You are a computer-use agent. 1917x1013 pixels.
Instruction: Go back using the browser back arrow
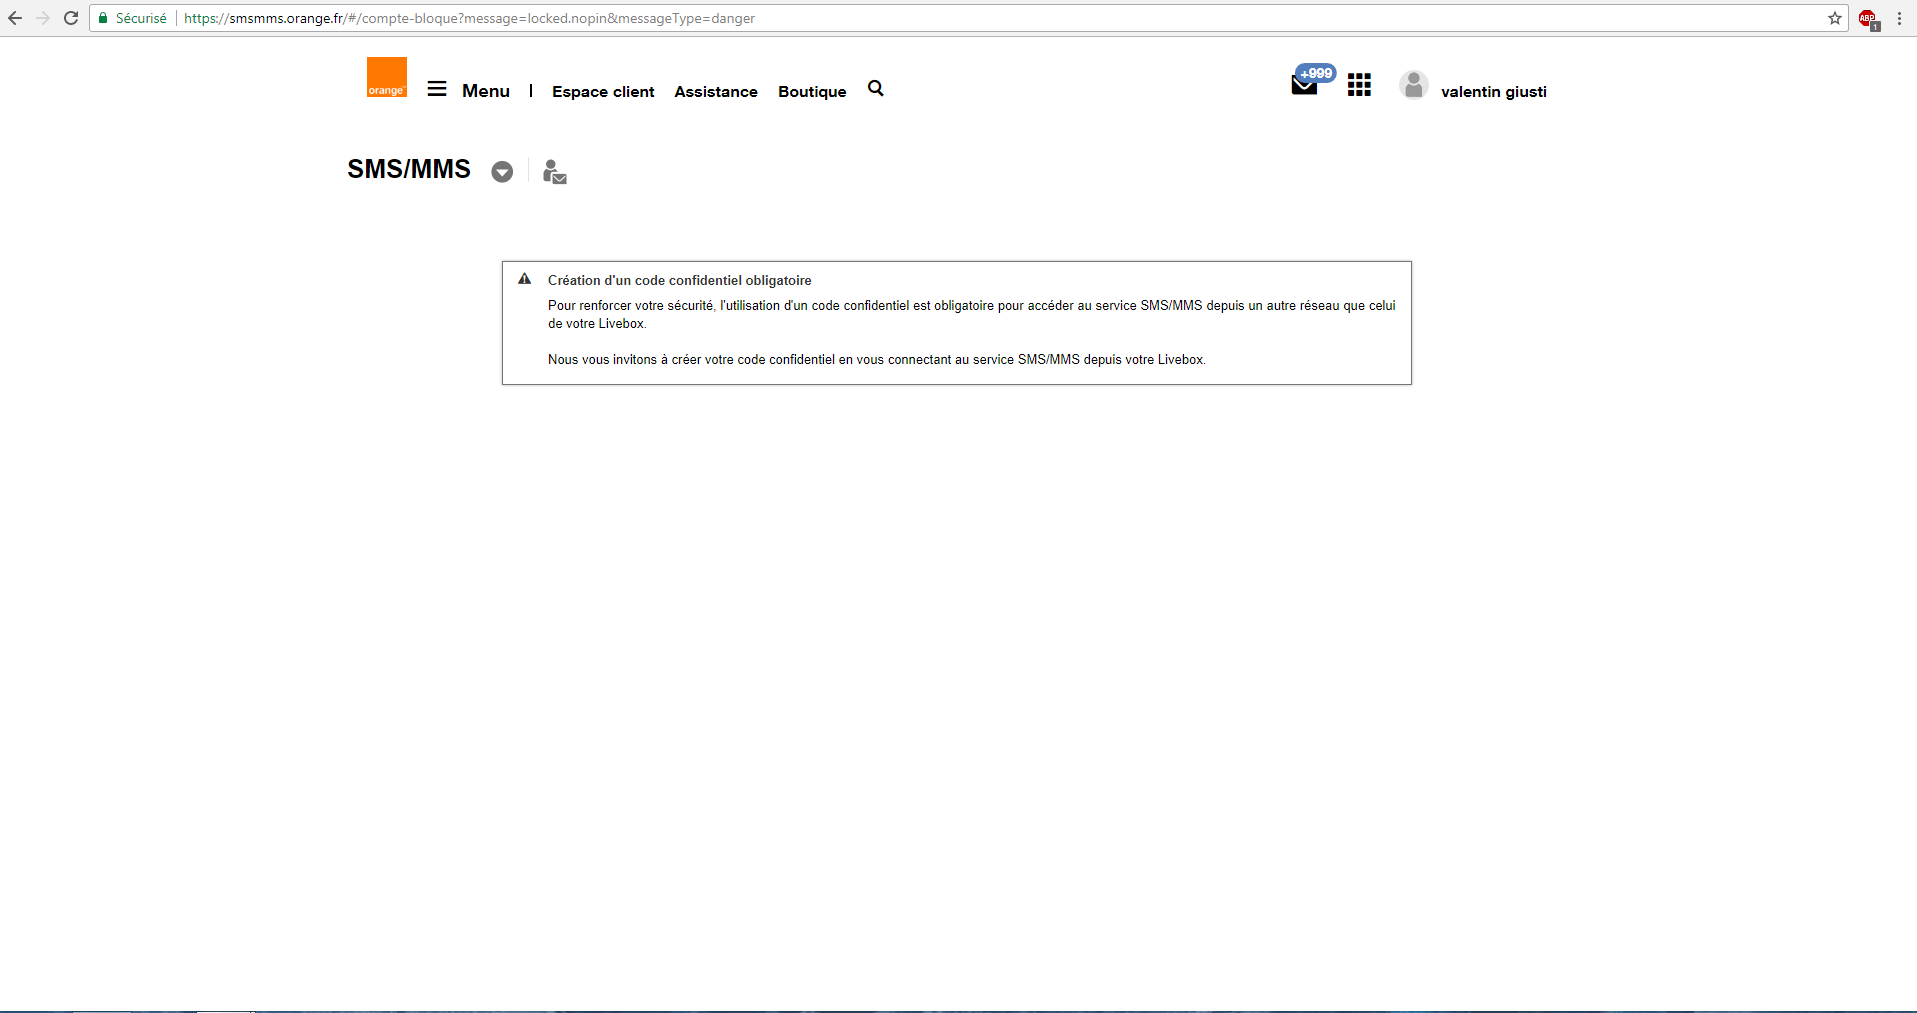click(x=15, y=18)
